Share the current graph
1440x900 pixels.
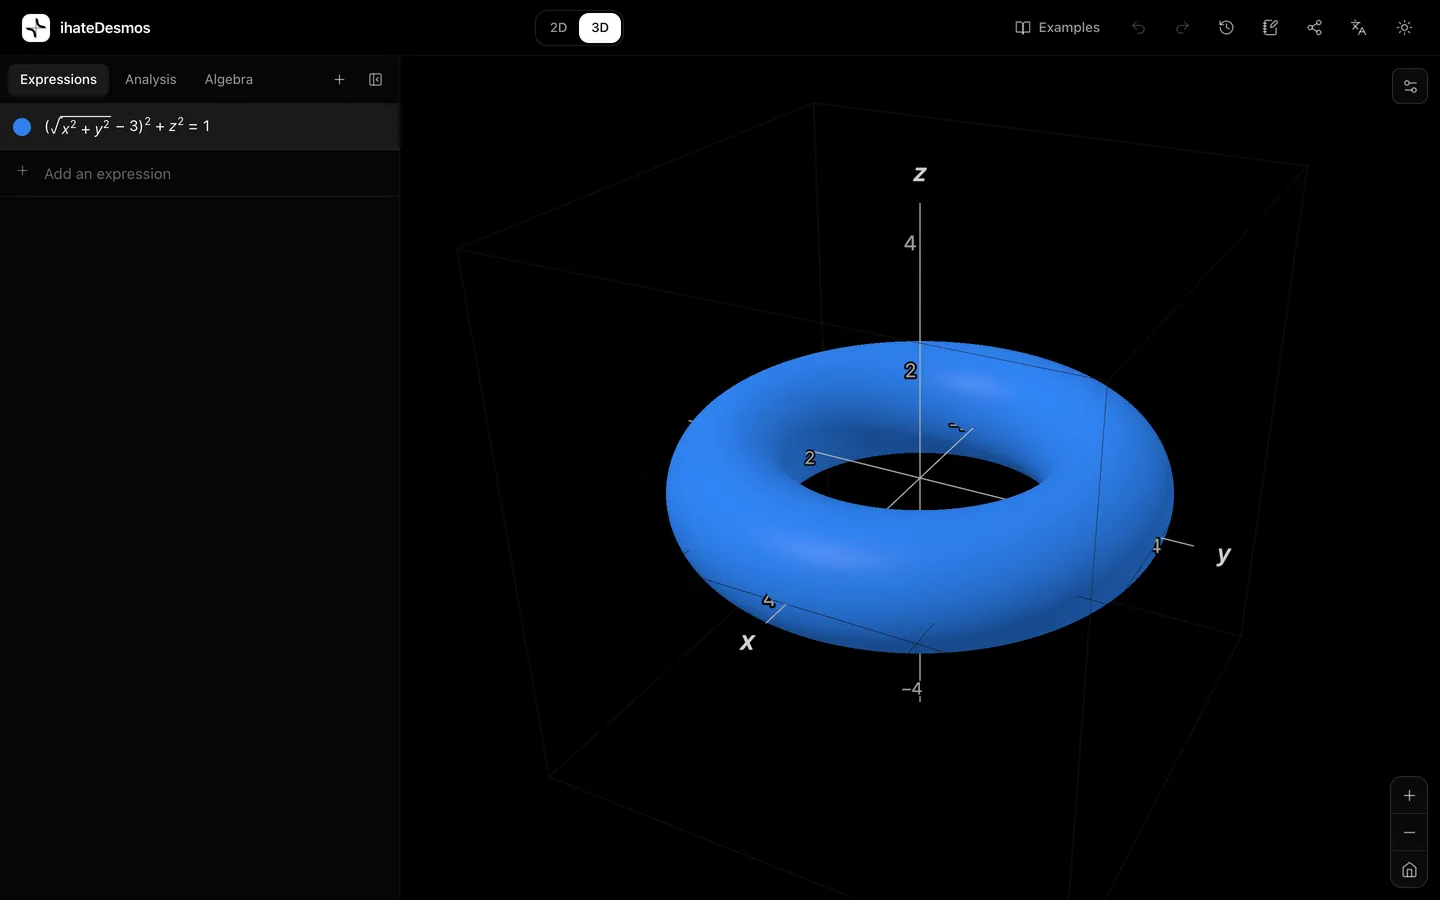(x=1314, y=28)
